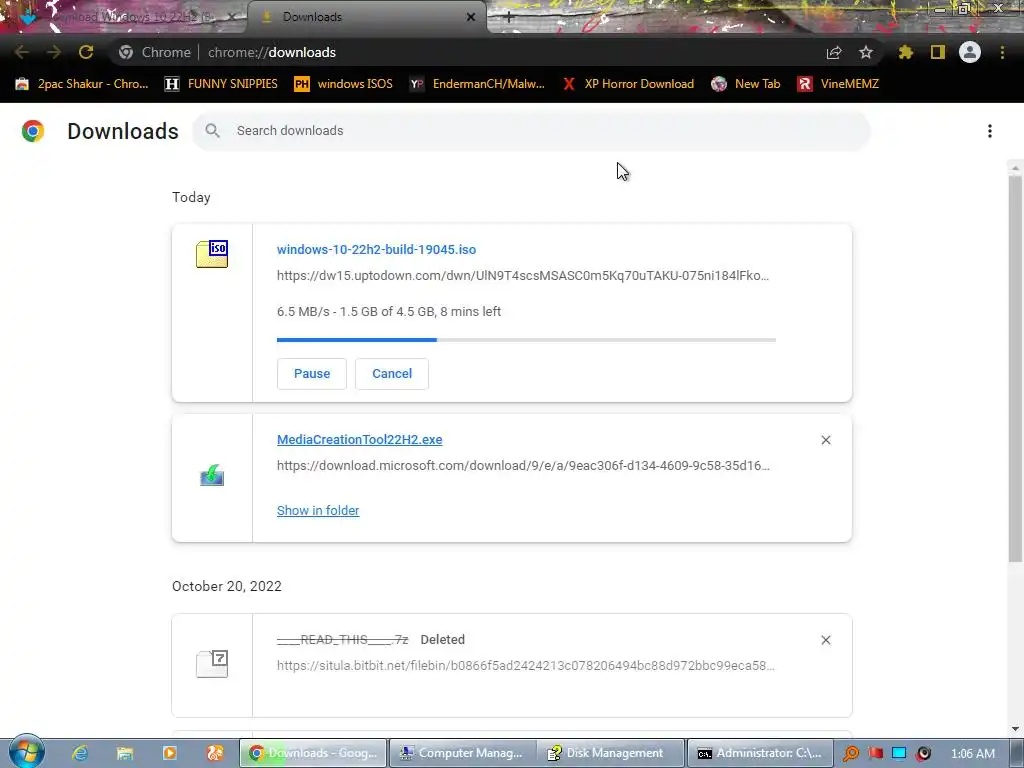Open FUNNY SNIPPIES bookmark
1024x768 pixels.
(x=221, y=84)
